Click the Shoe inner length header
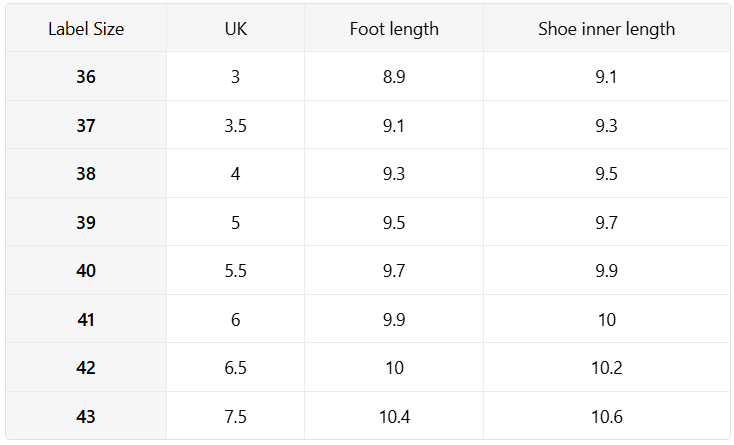 [606, 29]
